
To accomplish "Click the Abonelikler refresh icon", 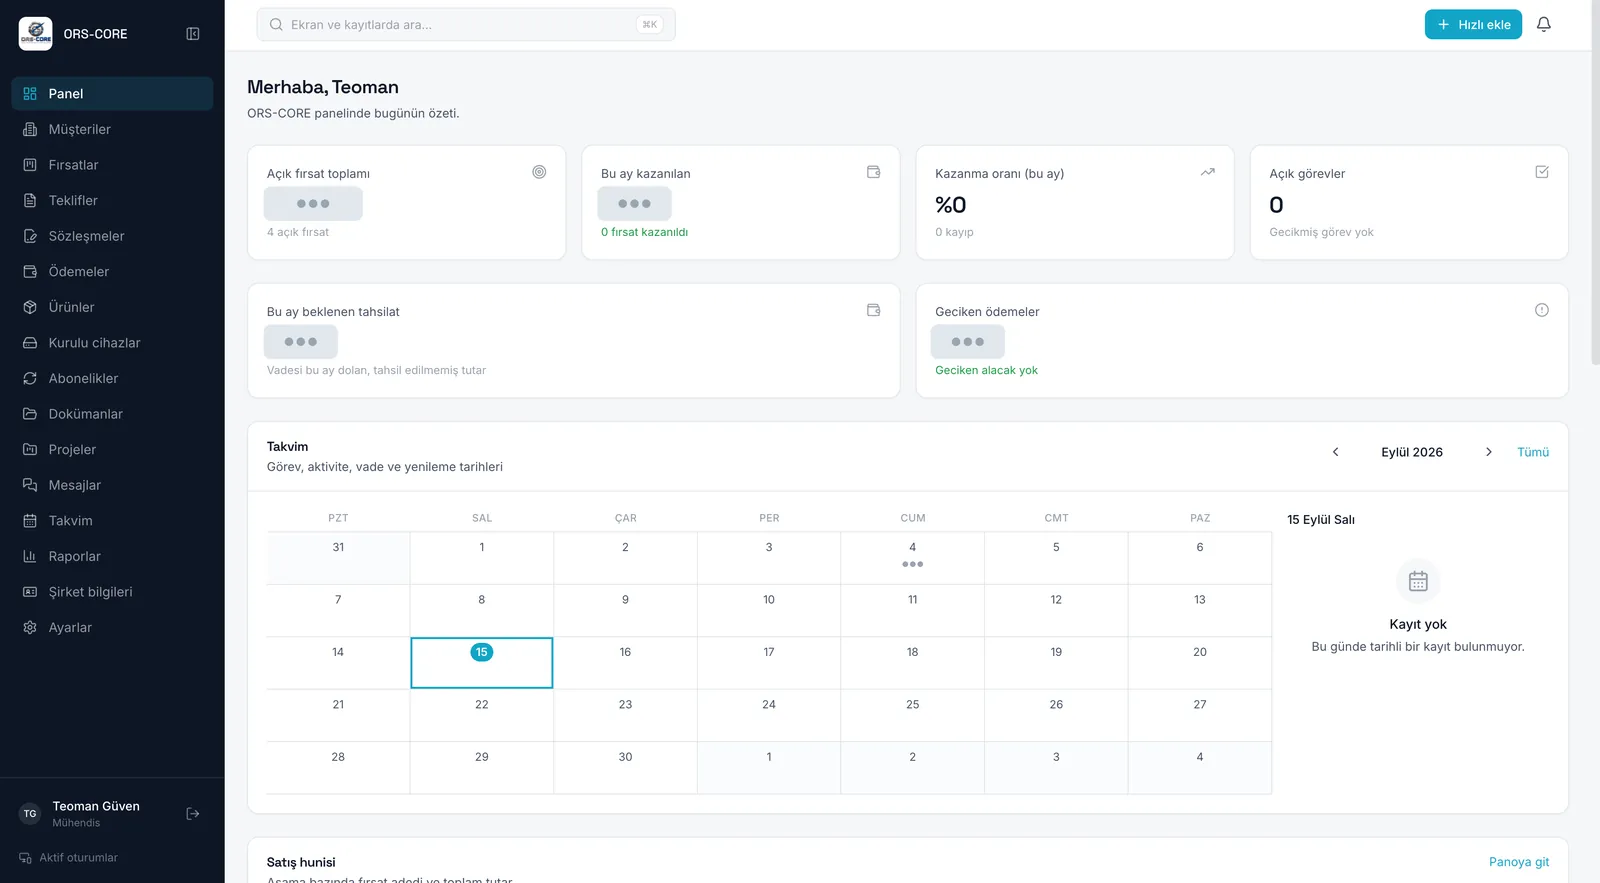I will 30,378.
